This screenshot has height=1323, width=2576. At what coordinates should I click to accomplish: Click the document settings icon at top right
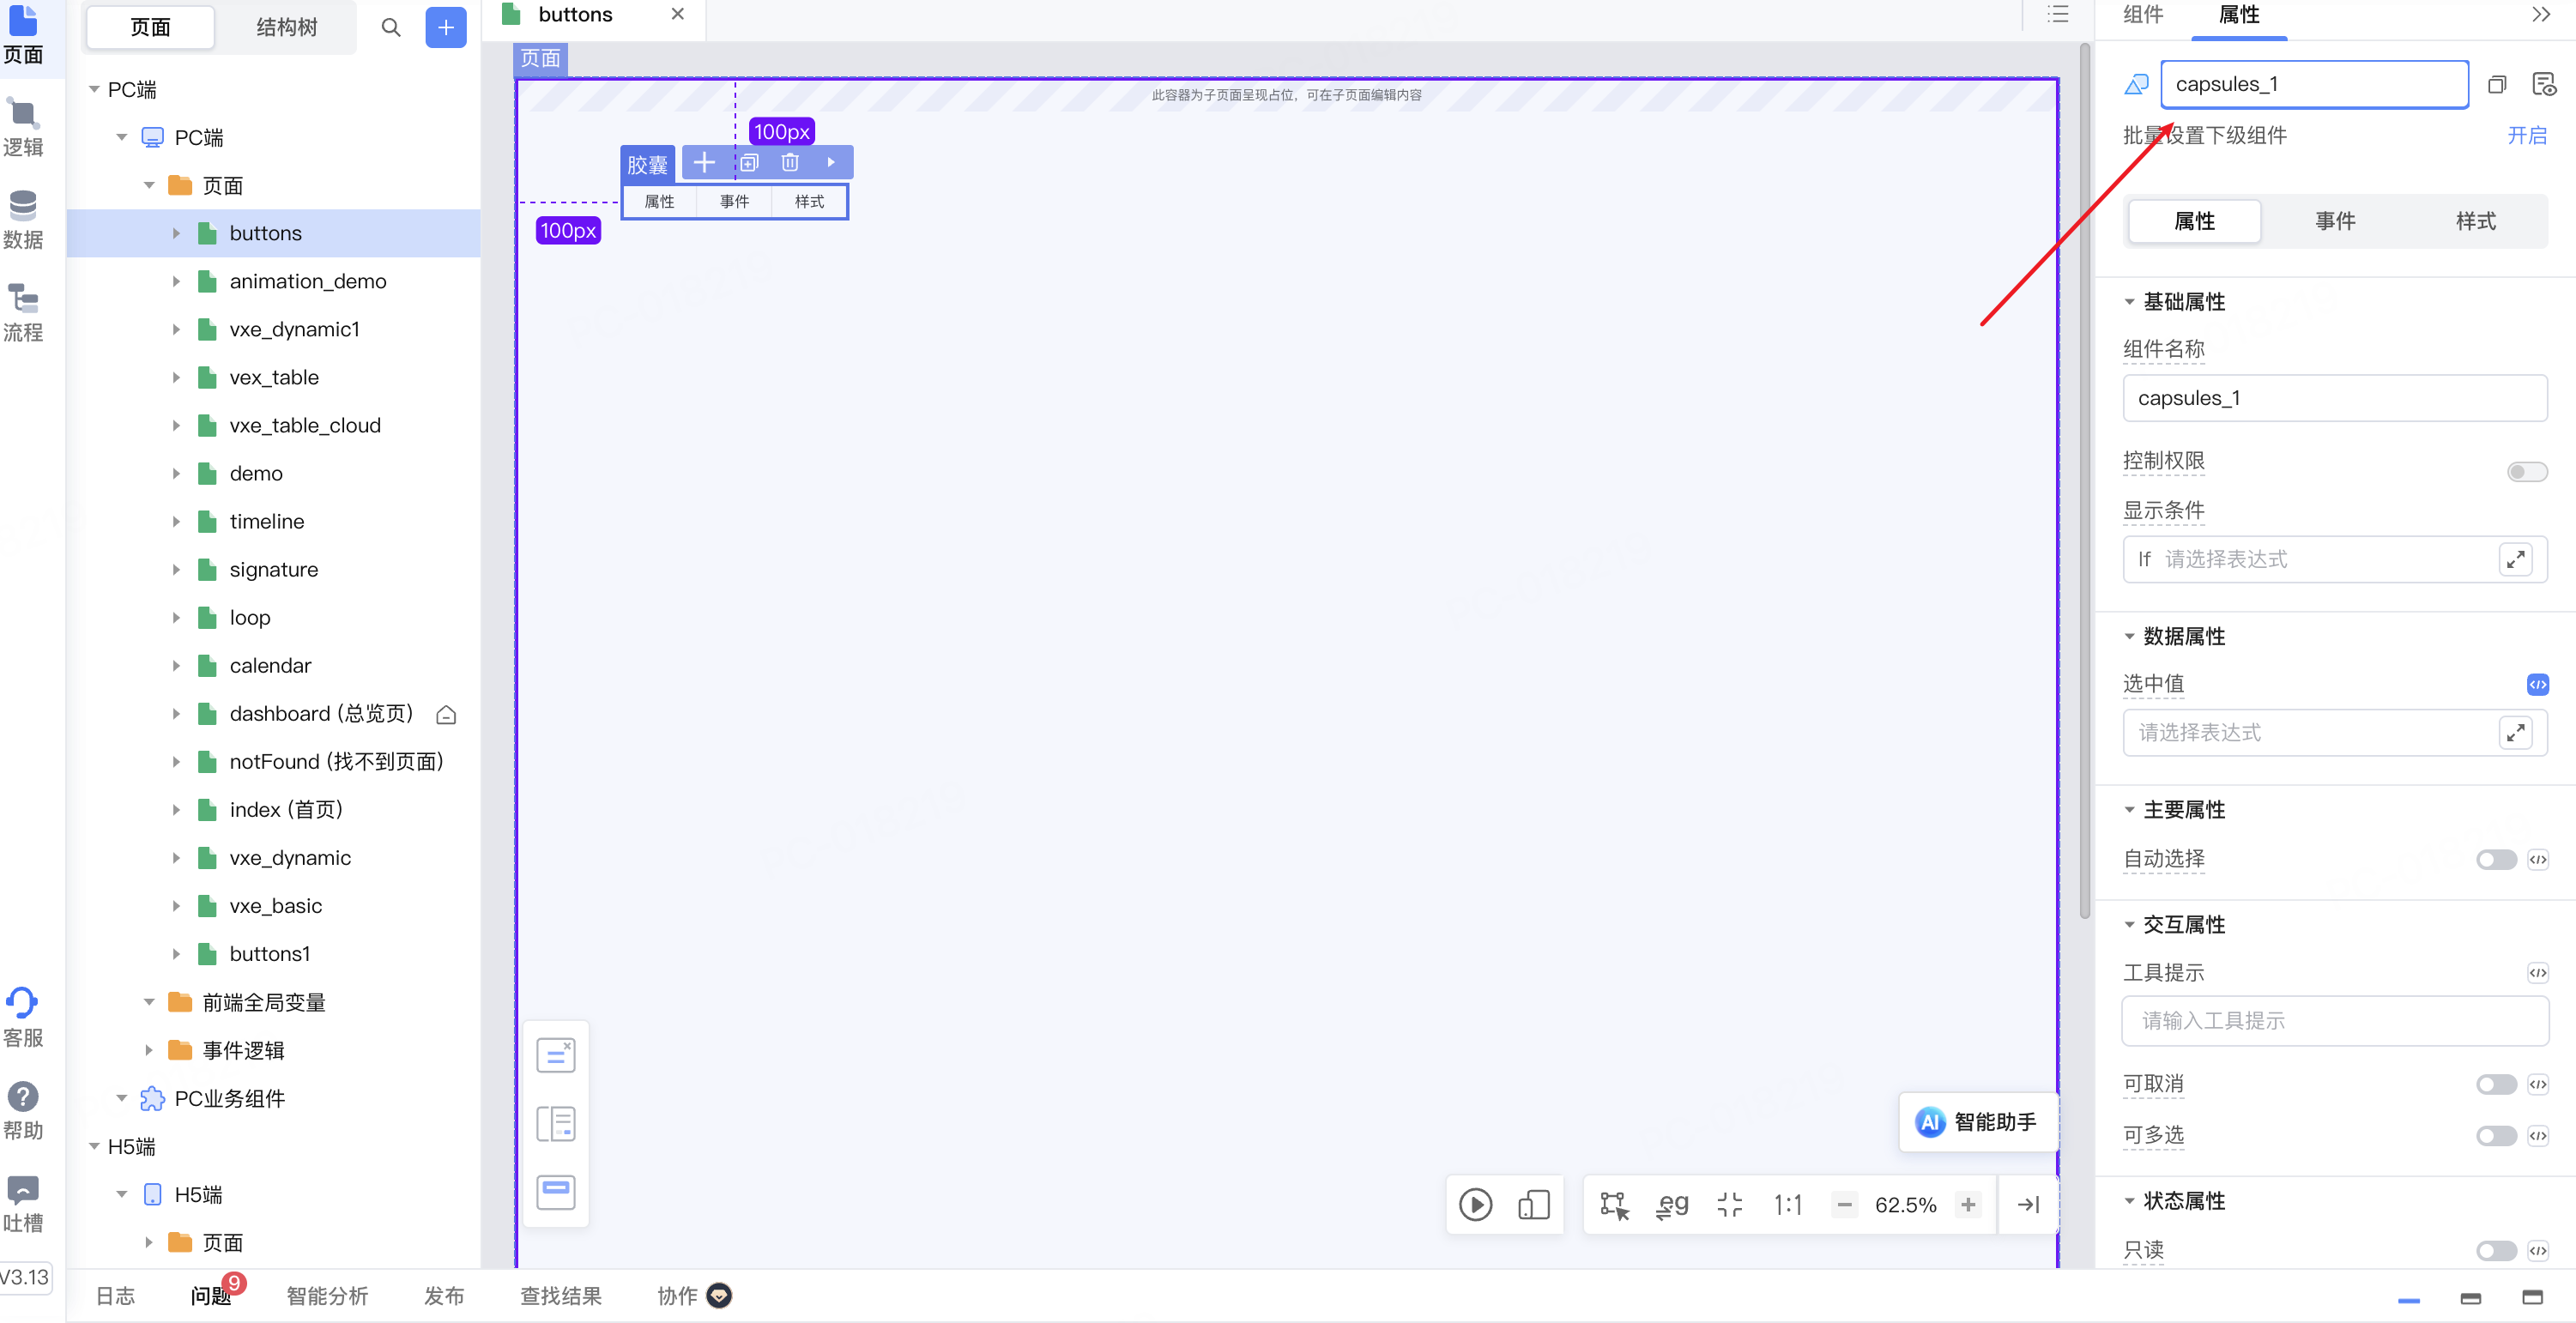coord(2544,84)
